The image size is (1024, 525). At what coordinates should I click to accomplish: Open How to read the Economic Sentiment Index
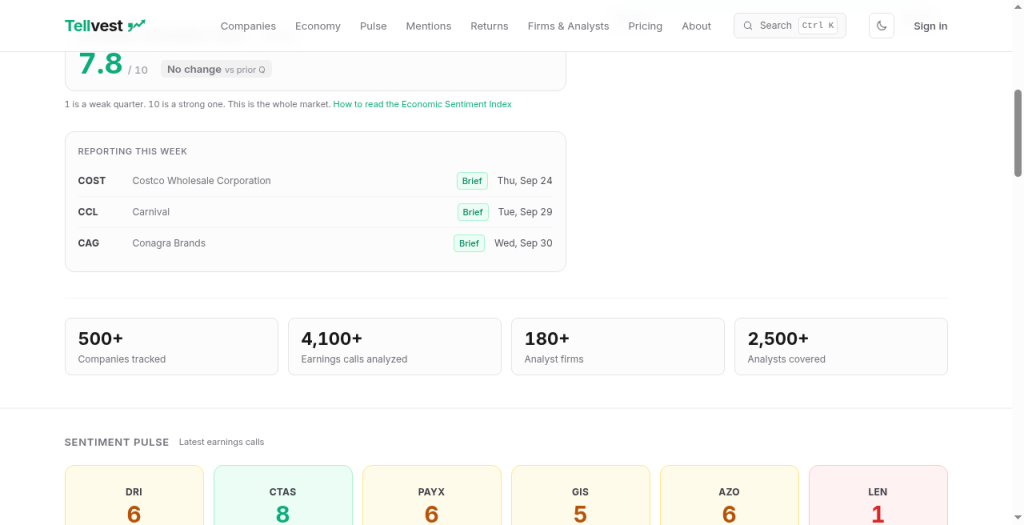point(423,104)
